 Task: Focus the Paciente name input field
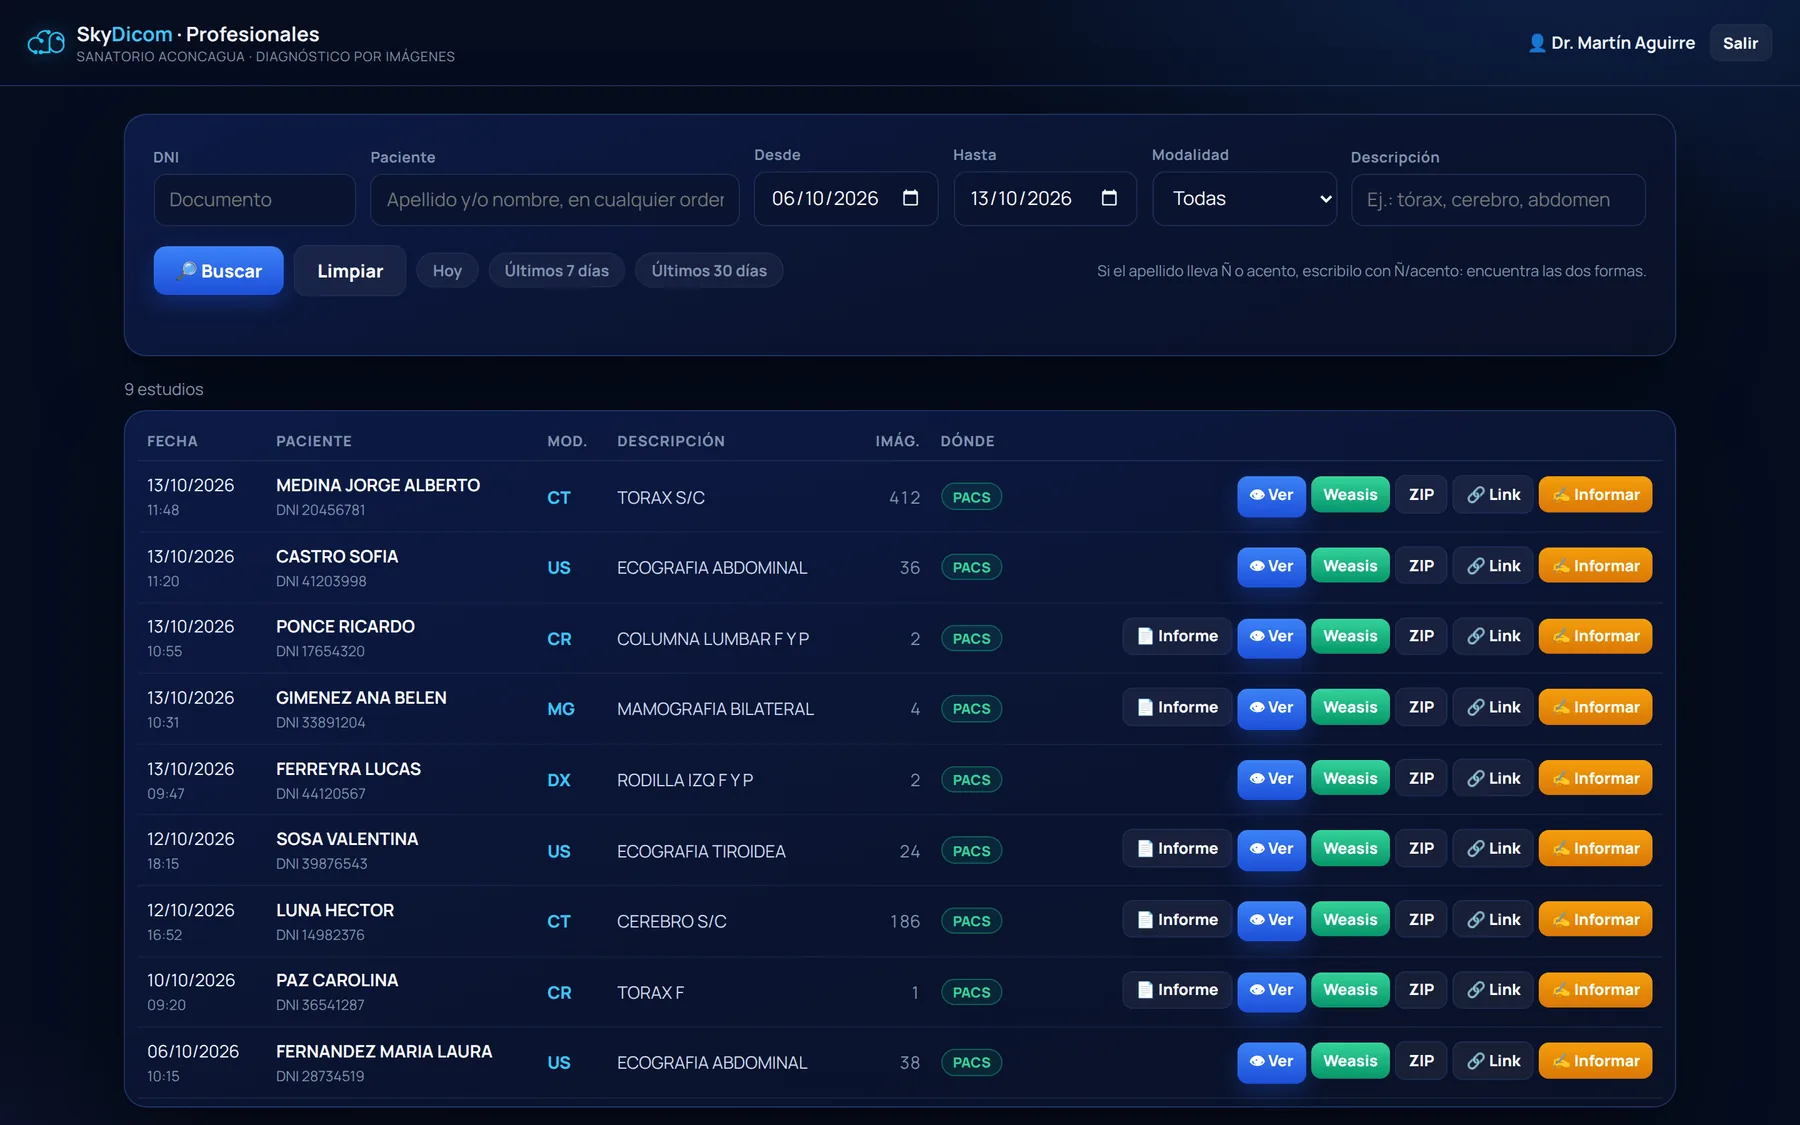555,200
